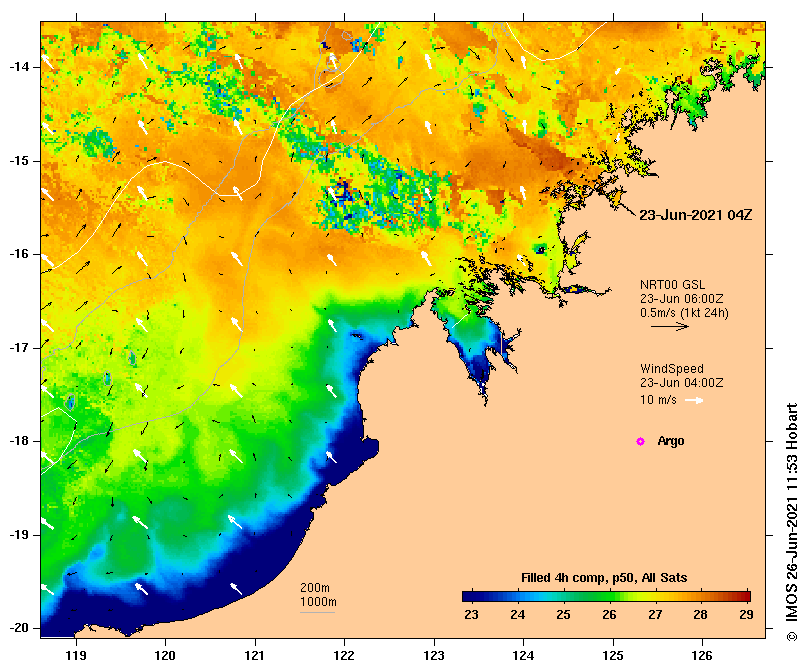Click the '-20' latitude axis label
Viewport: 809px width, 672px height.
pyautogui.click(x=19, y=628)
